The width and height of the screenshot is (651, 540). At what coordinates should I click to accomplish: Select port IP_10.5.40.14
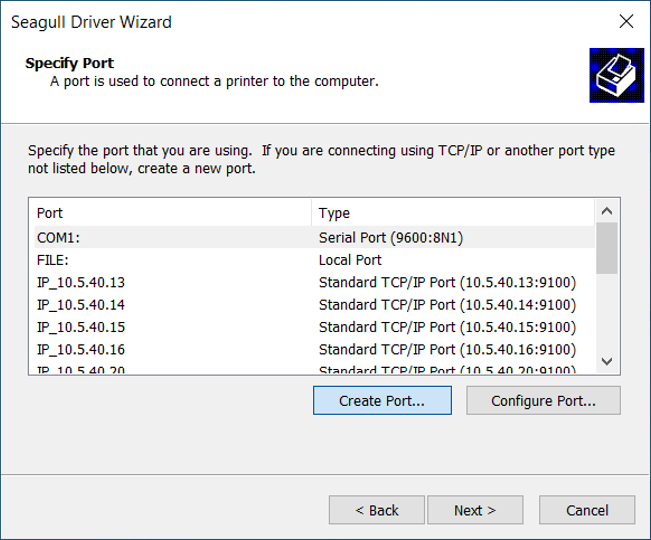314,305
